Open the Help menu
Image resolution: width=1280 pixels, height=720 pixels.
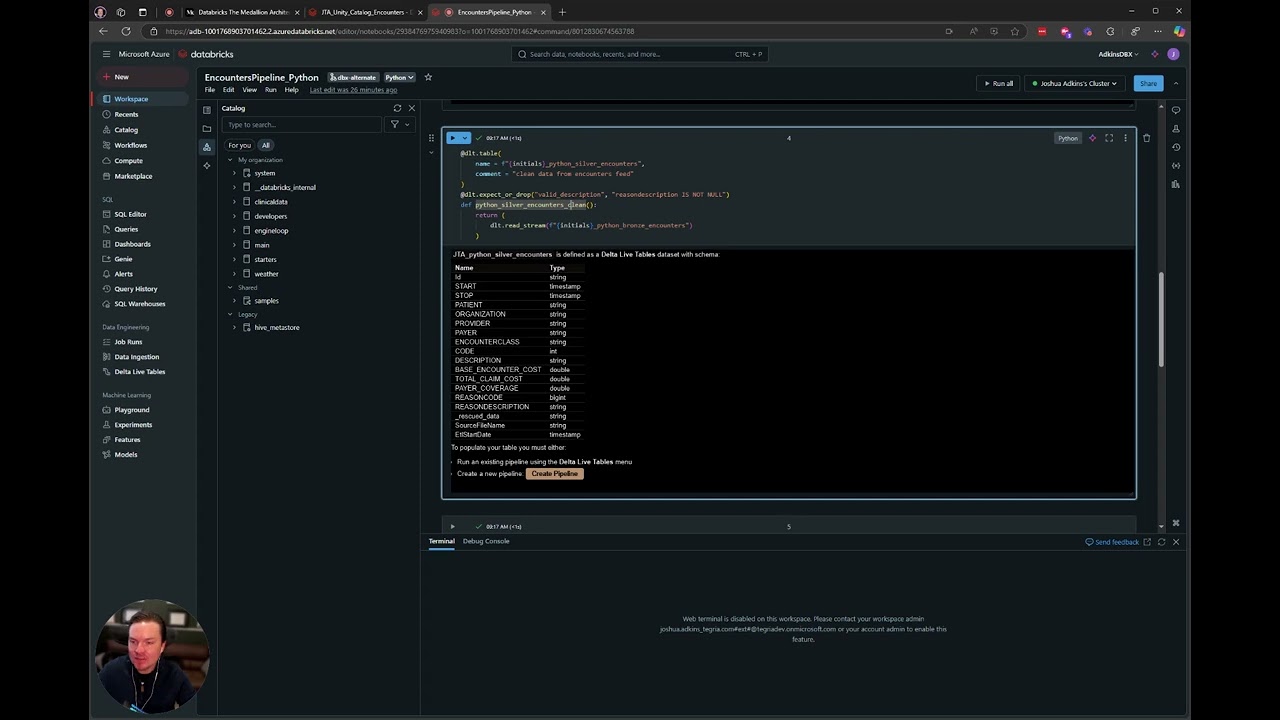(x=291, y=90)
